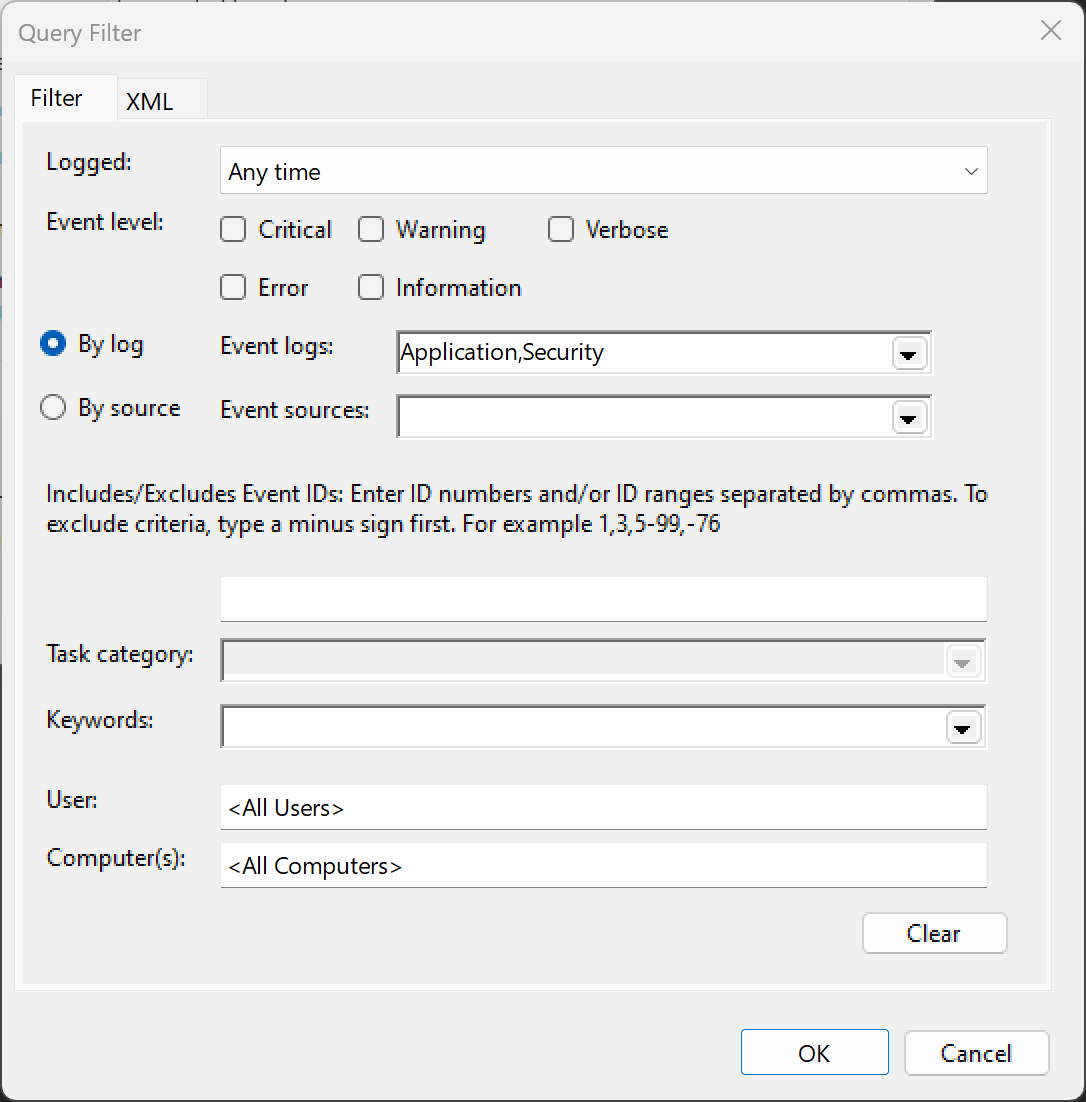This screenshot has width=1086, height=1102.
Task: Select the By log radio button
Action: (x=53, y=344)
